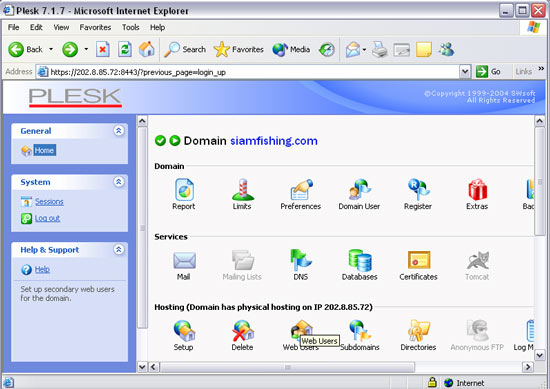Screen dimensions: 550x389
Task: Open the Tools menu
Action: [130, 27]
